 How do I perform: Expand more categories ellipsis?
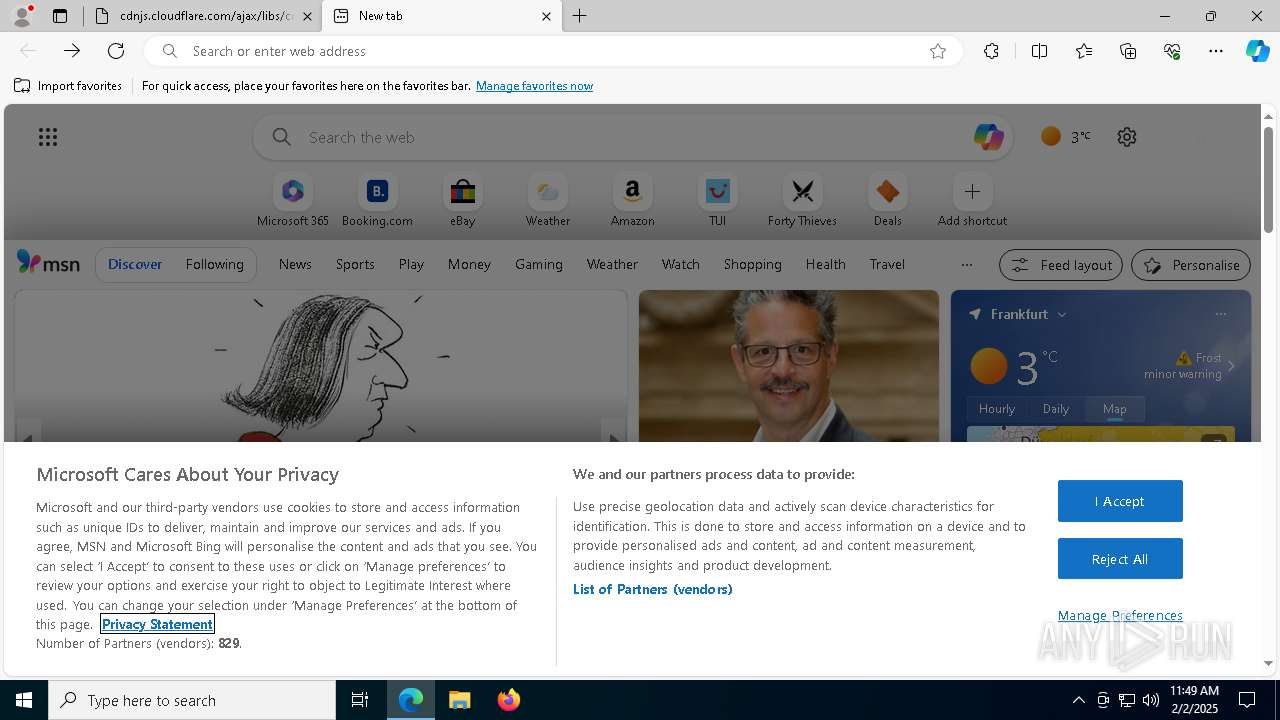click(966, 265)
